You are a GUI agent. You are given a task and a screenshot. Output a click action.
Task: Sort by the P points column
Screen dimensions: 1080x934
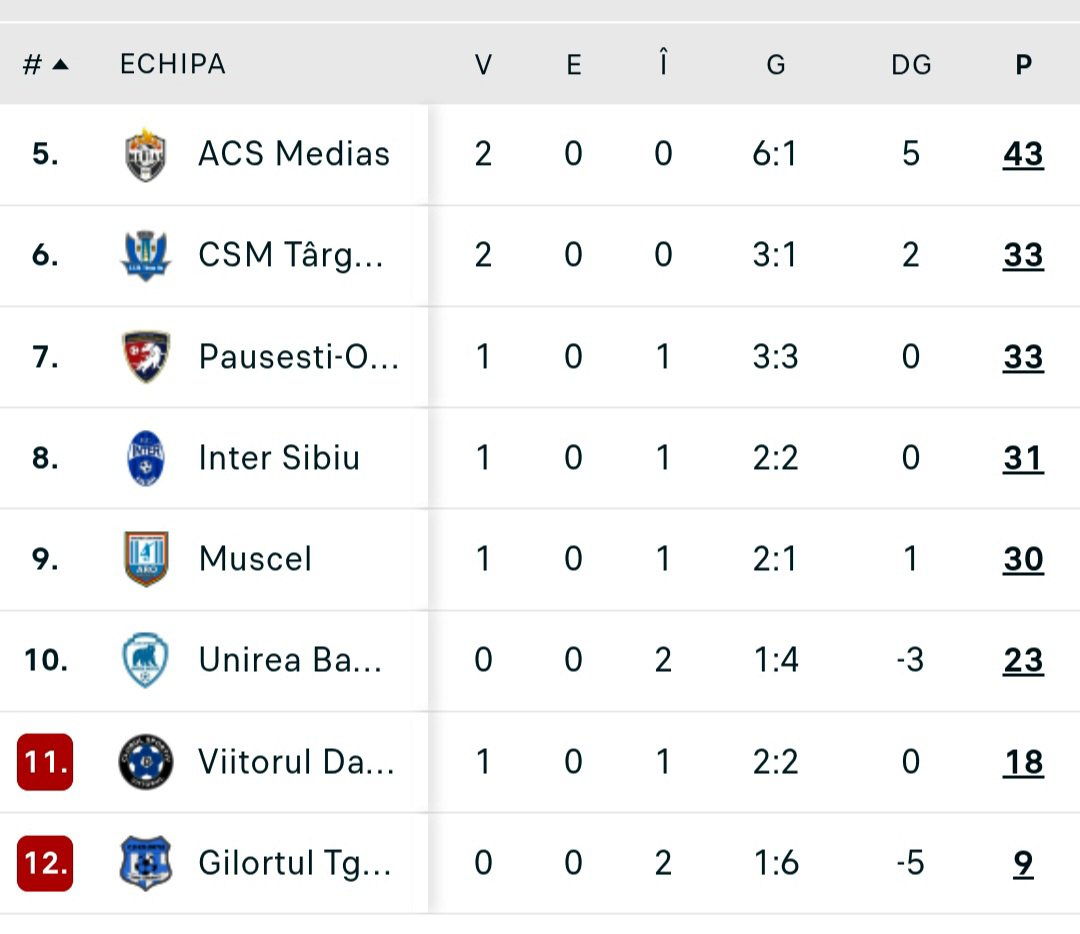pyautogui.click(x=1023, y=65)
